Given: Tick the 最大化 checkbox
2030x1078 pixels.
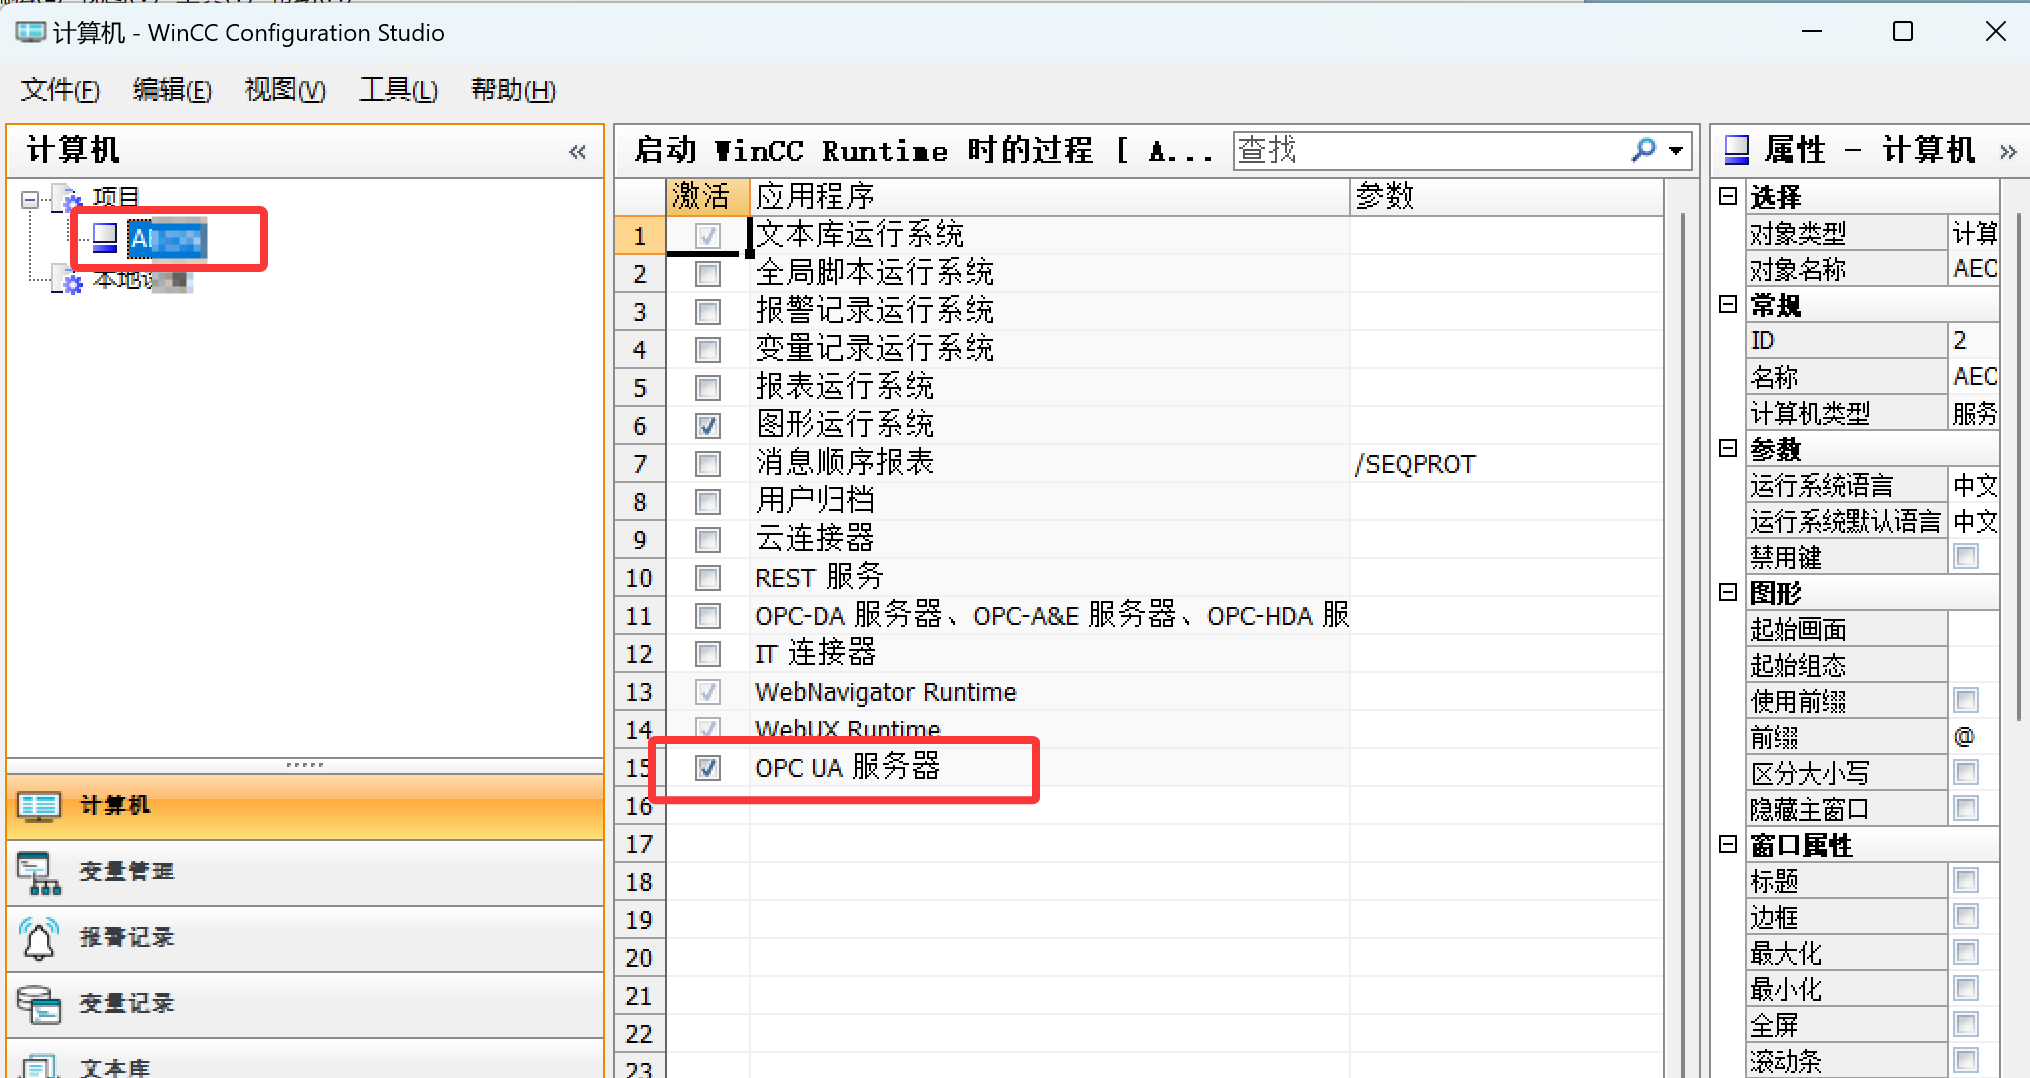Looking at the screenshot, I should coord(1966,952).
